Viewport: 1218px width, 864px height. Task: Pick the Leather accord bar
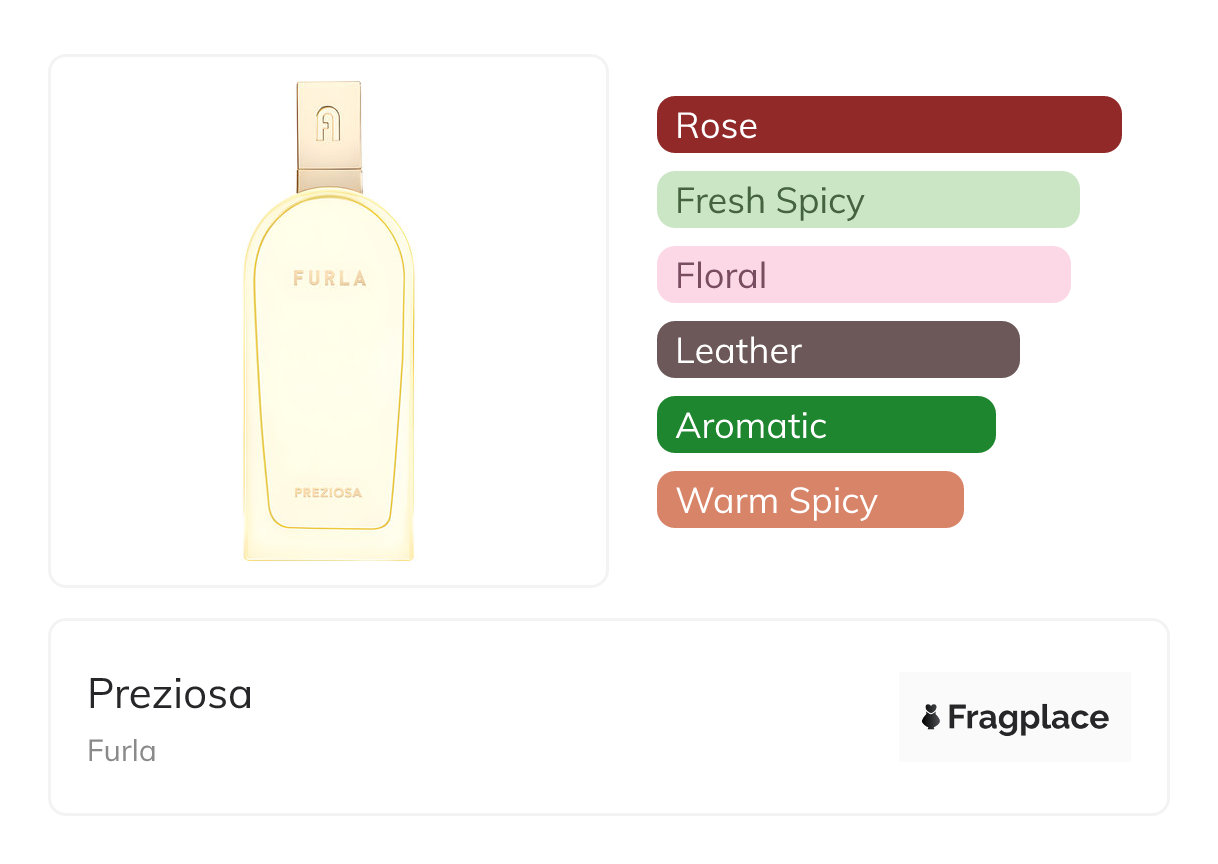click(x=838, y=350)
